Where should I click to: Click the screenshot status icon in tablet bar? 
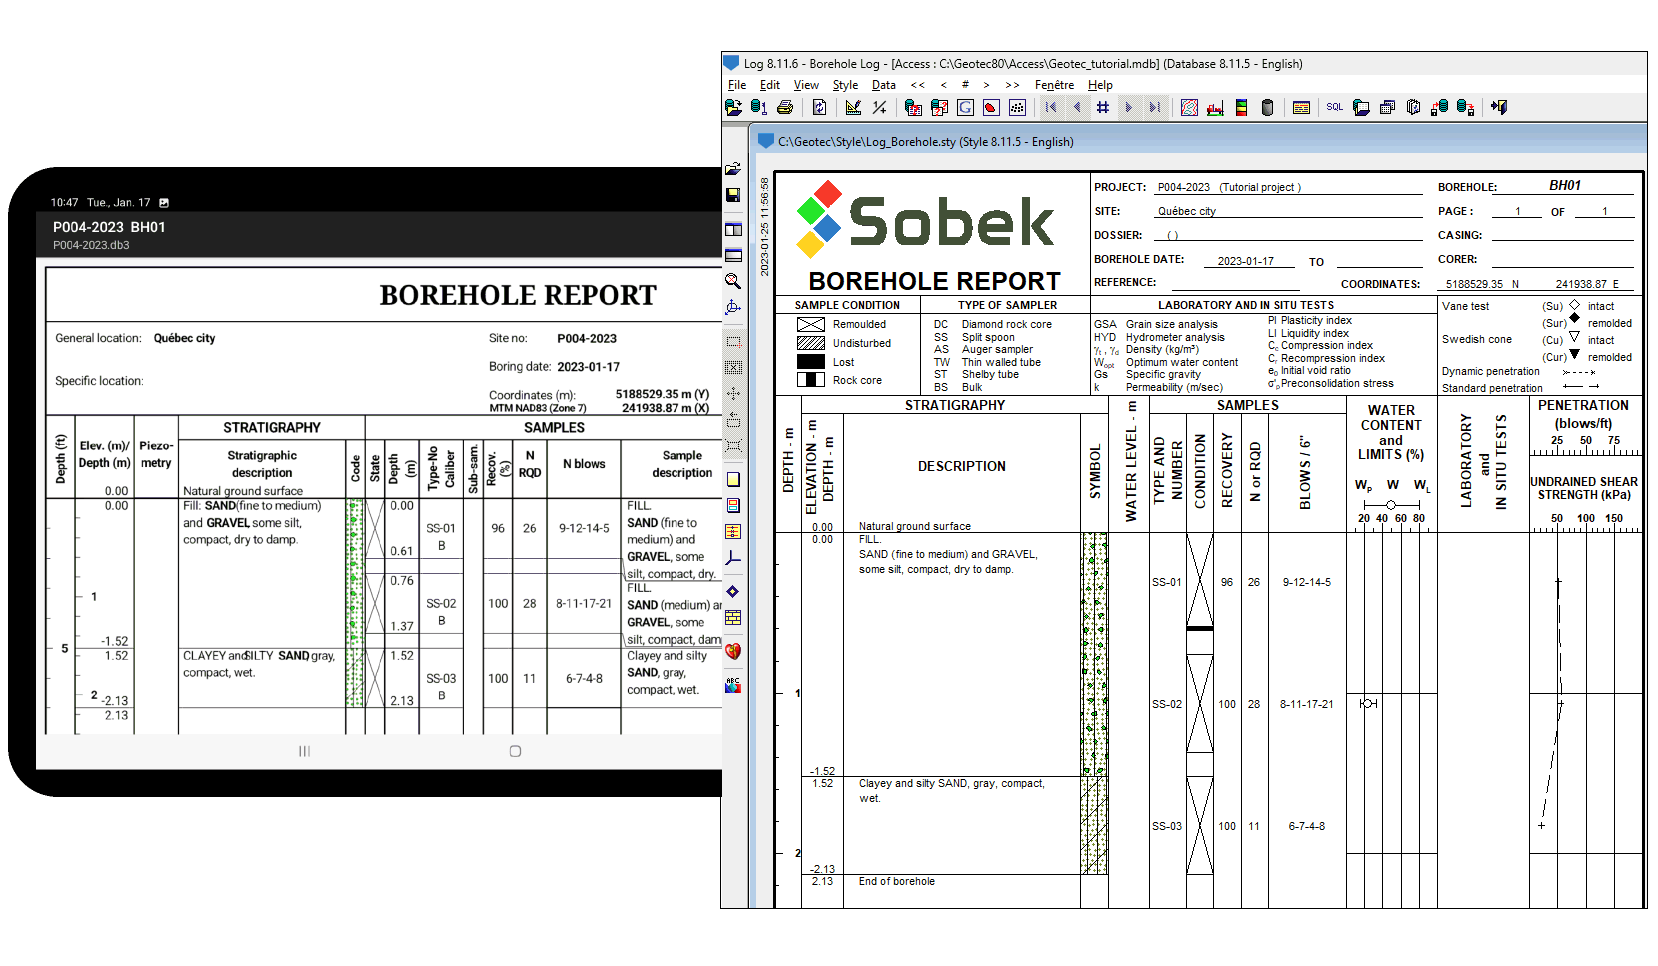[x=164, y=202]
